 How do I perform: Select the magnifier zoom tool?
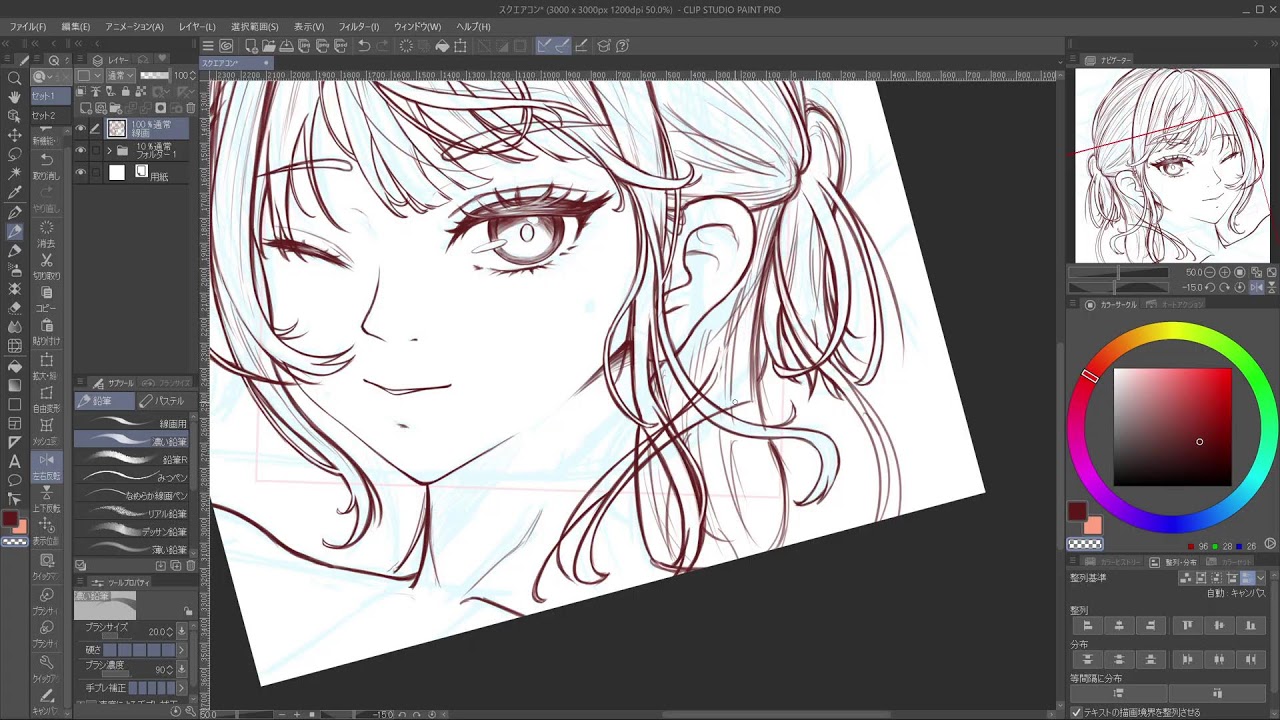[14, 78]
